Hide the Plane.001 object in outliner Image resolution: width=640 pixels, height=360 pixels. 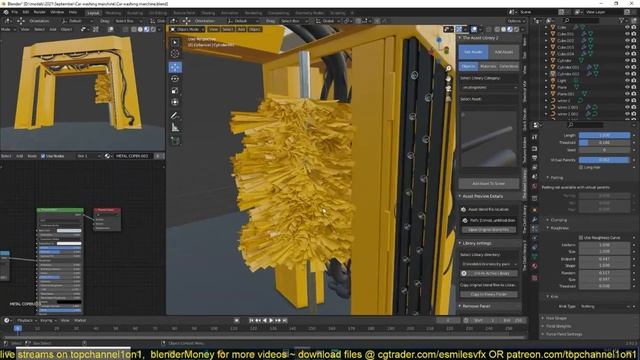coord(627,94)
